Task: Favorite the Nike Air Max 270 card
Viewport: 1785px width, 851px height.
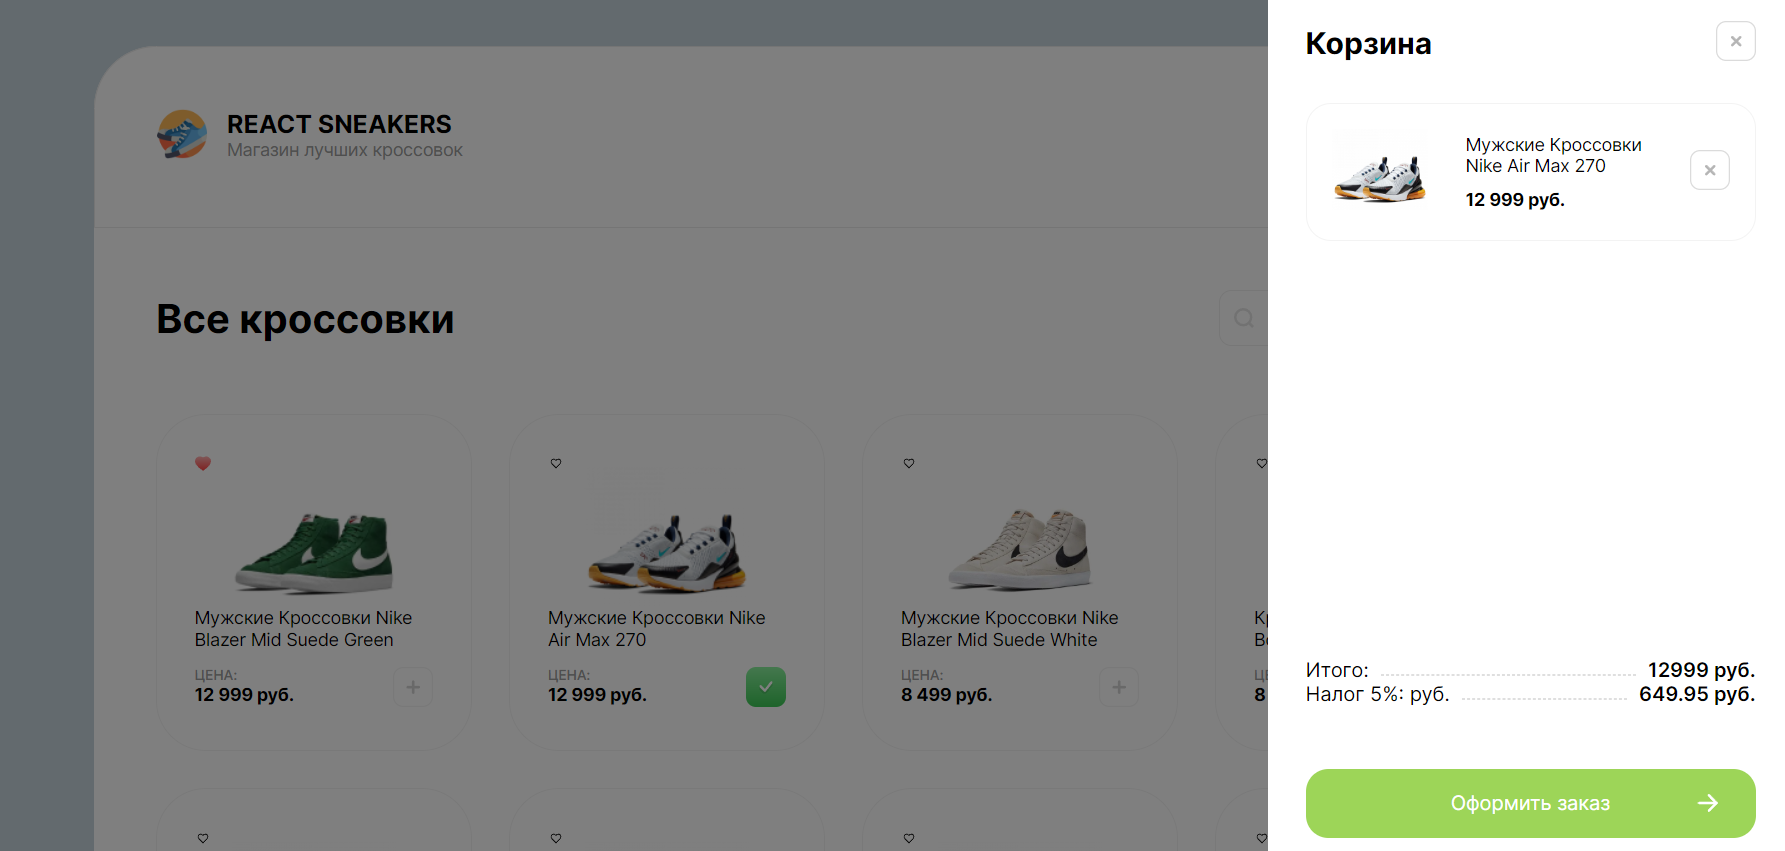Action: click(556, 463)
